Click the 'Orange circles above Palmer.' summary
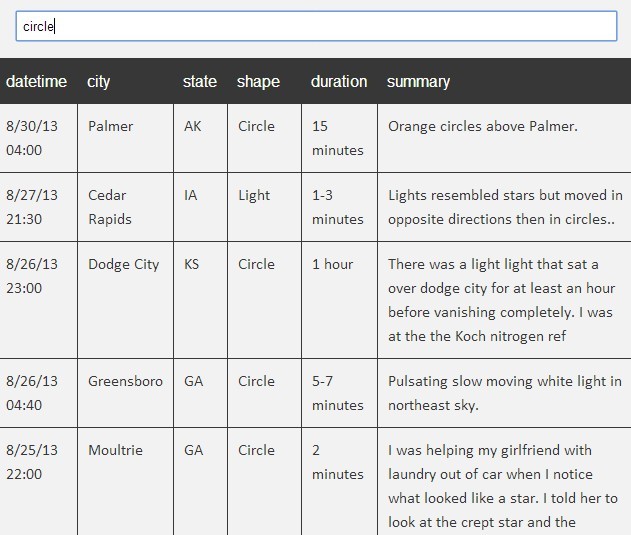631x535 pixels. [x=483, y=127]
